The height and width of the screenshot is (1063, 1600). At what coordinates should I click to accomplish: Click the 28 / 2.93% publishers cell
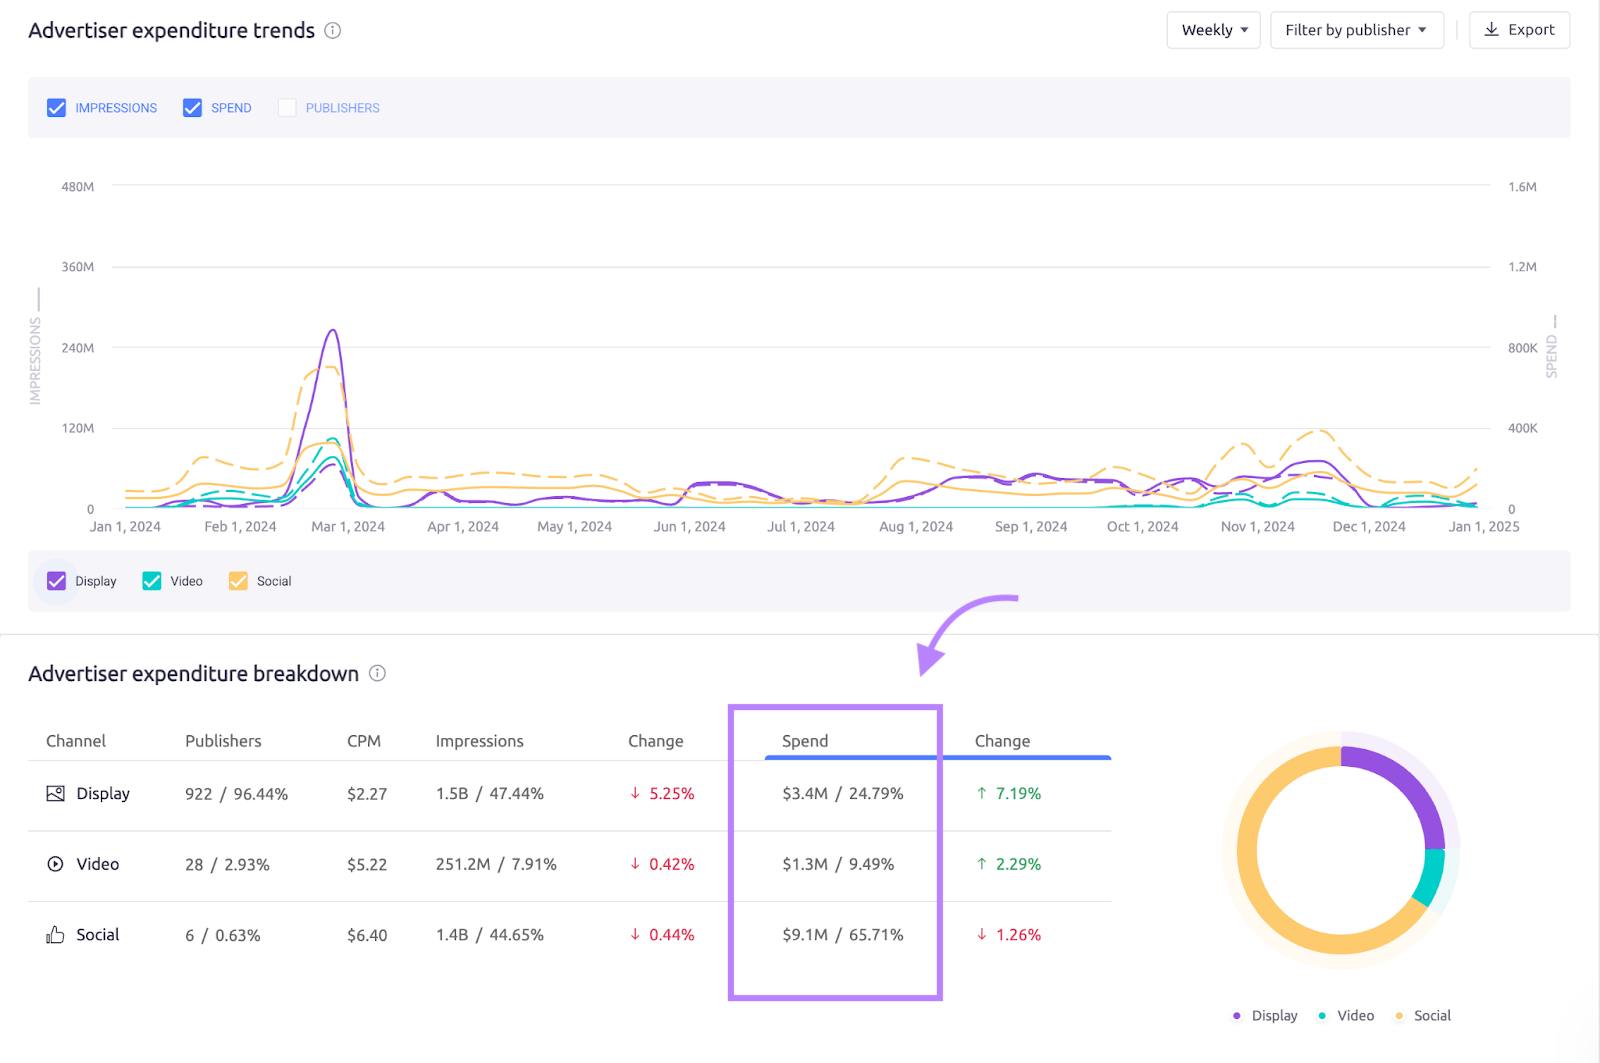click(227, 865)
